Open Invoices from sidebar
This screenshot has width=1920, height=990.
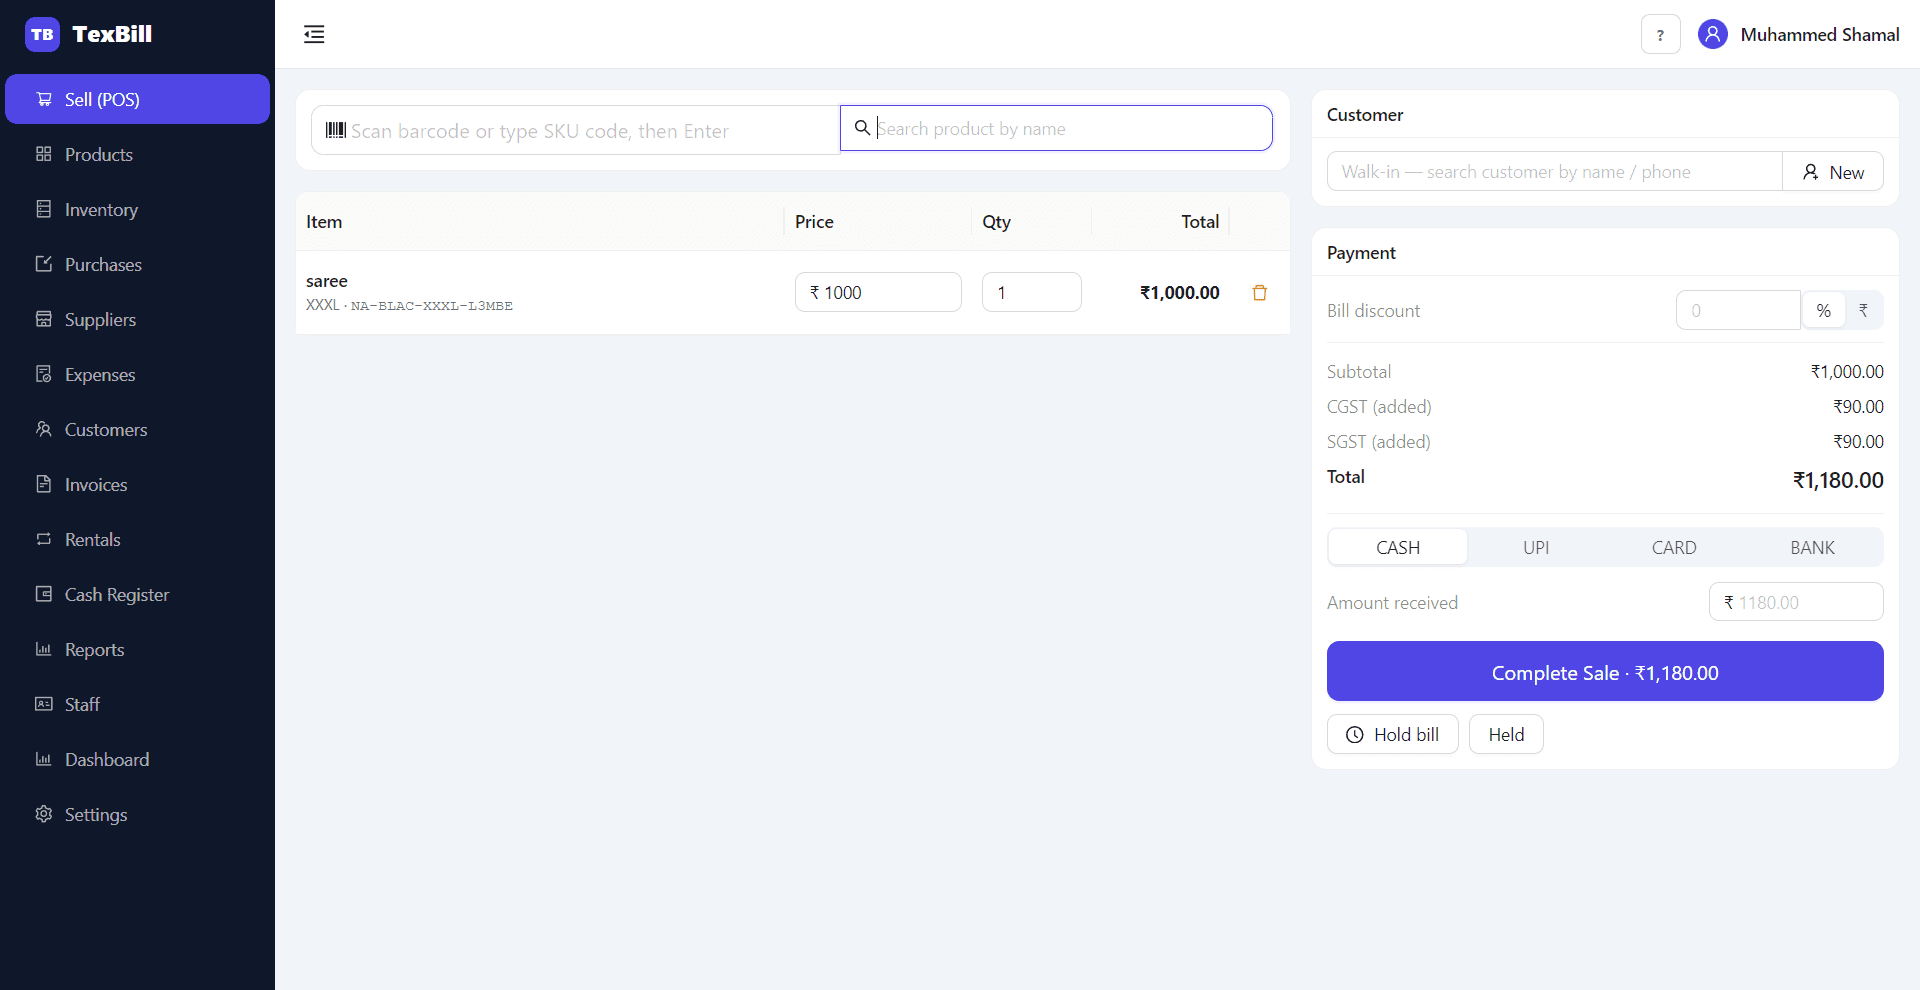pyautogui.click(x=137, y=484)
